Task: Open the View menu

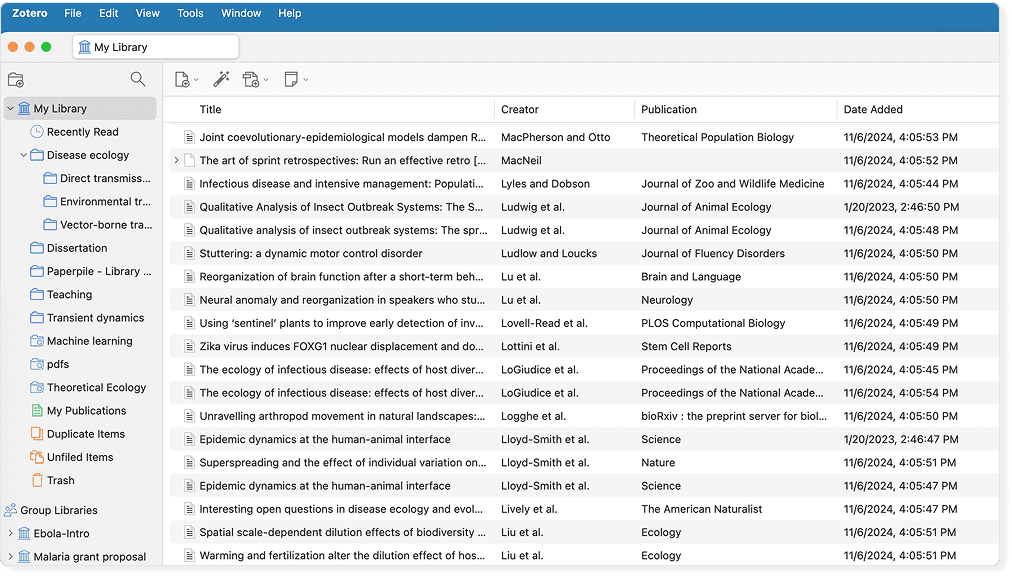Action: click(147, 13)
